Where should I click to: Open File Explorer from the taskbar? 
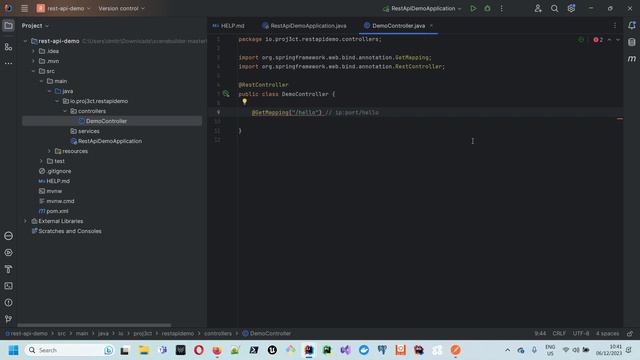click(x=144, y=350)
